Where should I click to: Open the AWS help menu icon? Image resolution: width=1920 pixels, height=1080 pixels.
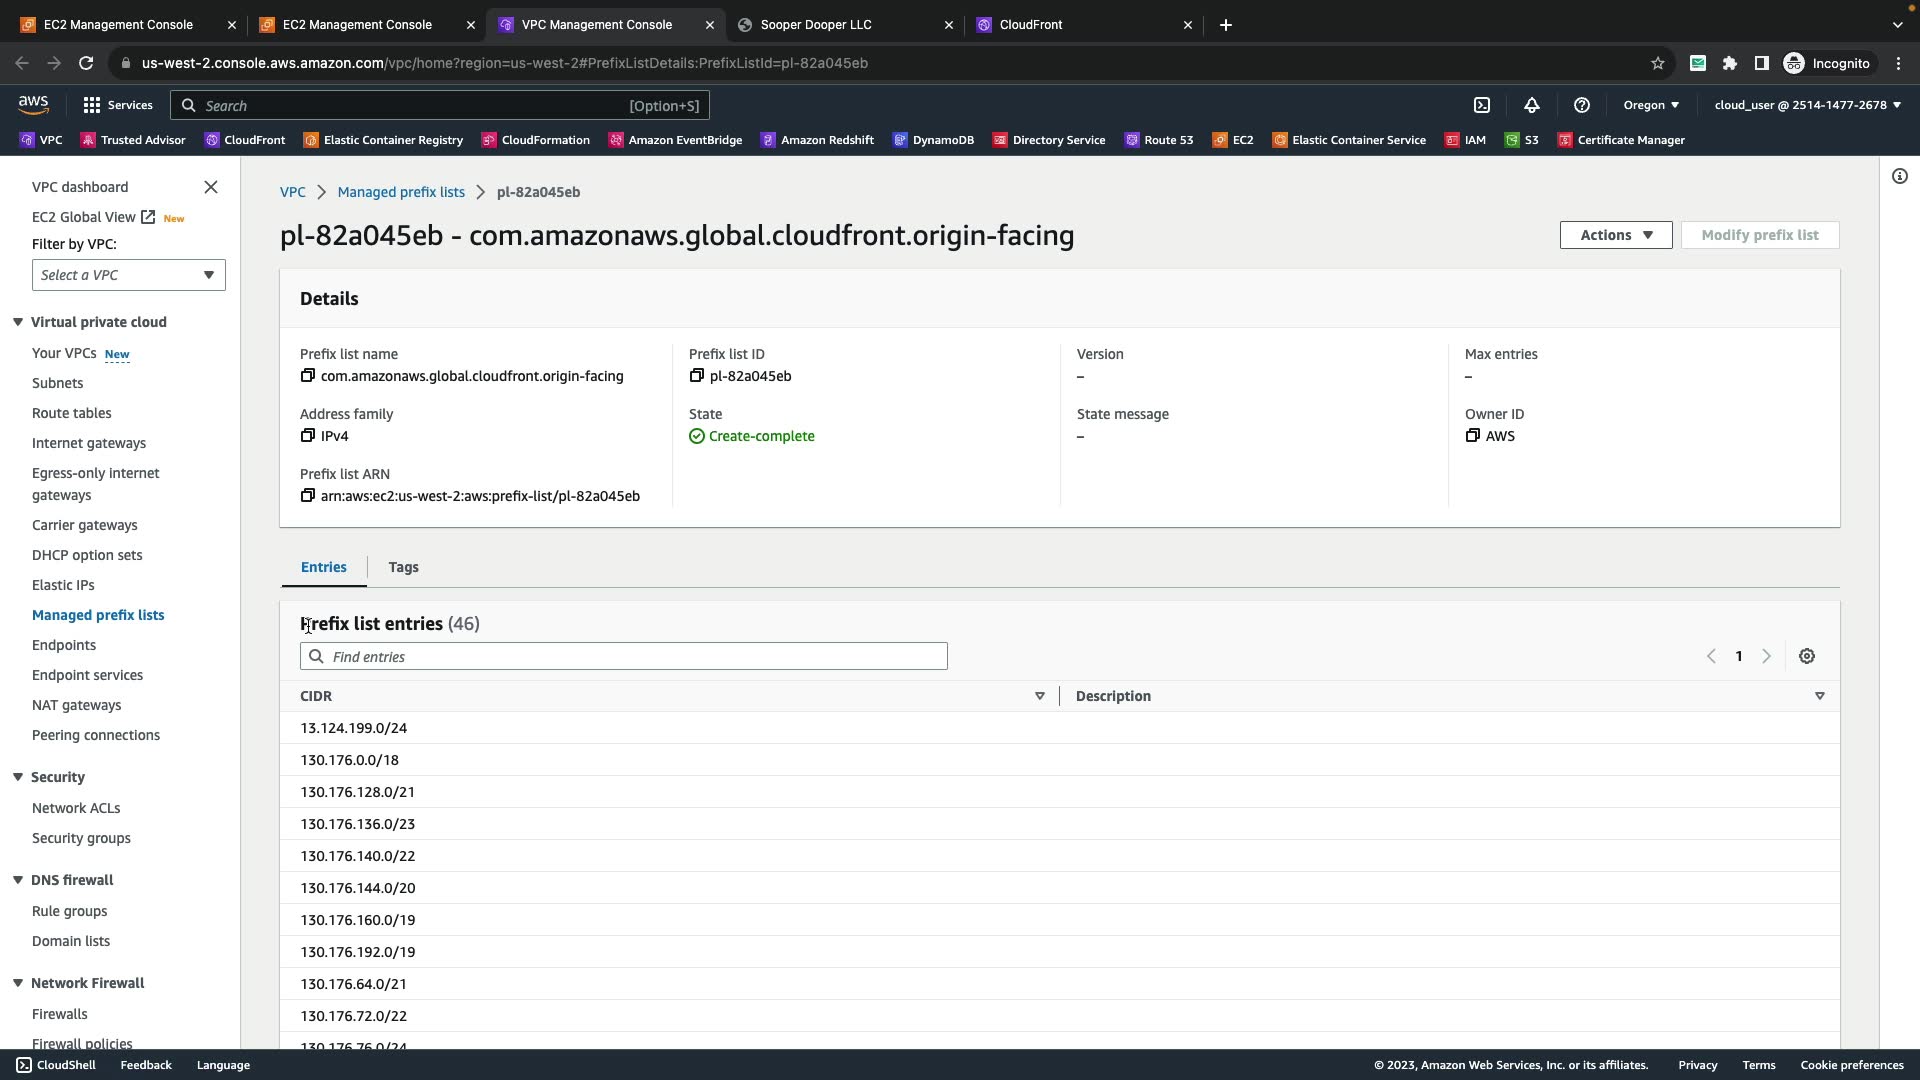(1582, 105)
